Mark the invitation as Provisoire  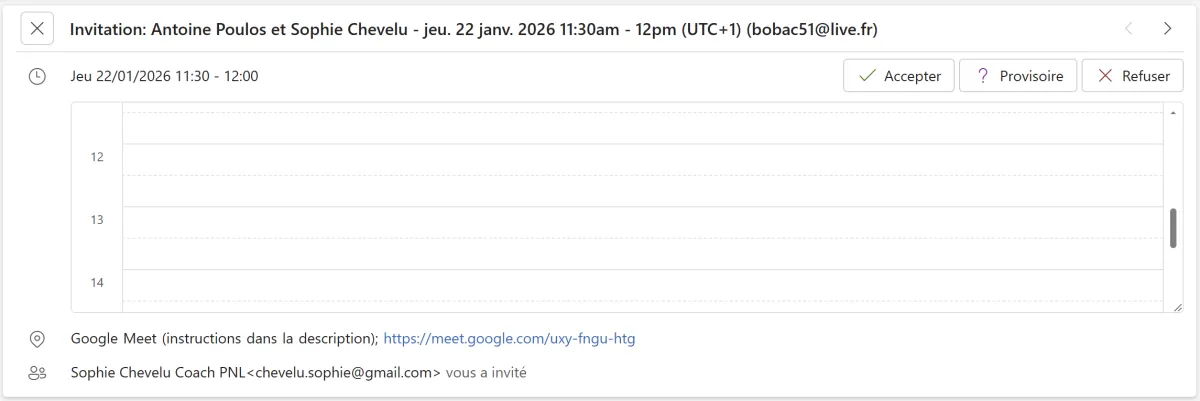click(1018, 76)
